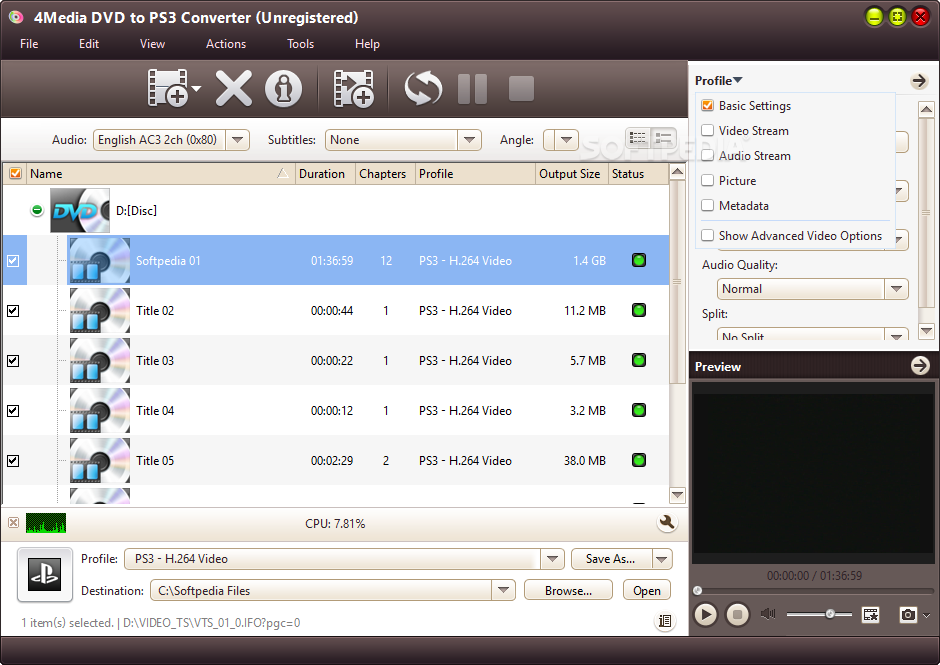Click the wrench settings icon near CPU
The image size is (940, 665).
pyautogui.click(x=666, y=522)
